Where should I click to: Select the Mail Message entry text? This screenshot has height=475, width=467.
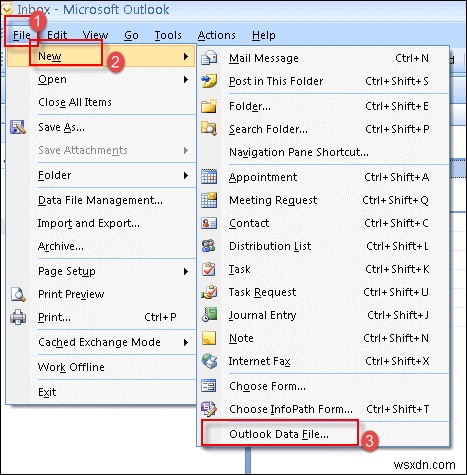click(x=264, y=58)
